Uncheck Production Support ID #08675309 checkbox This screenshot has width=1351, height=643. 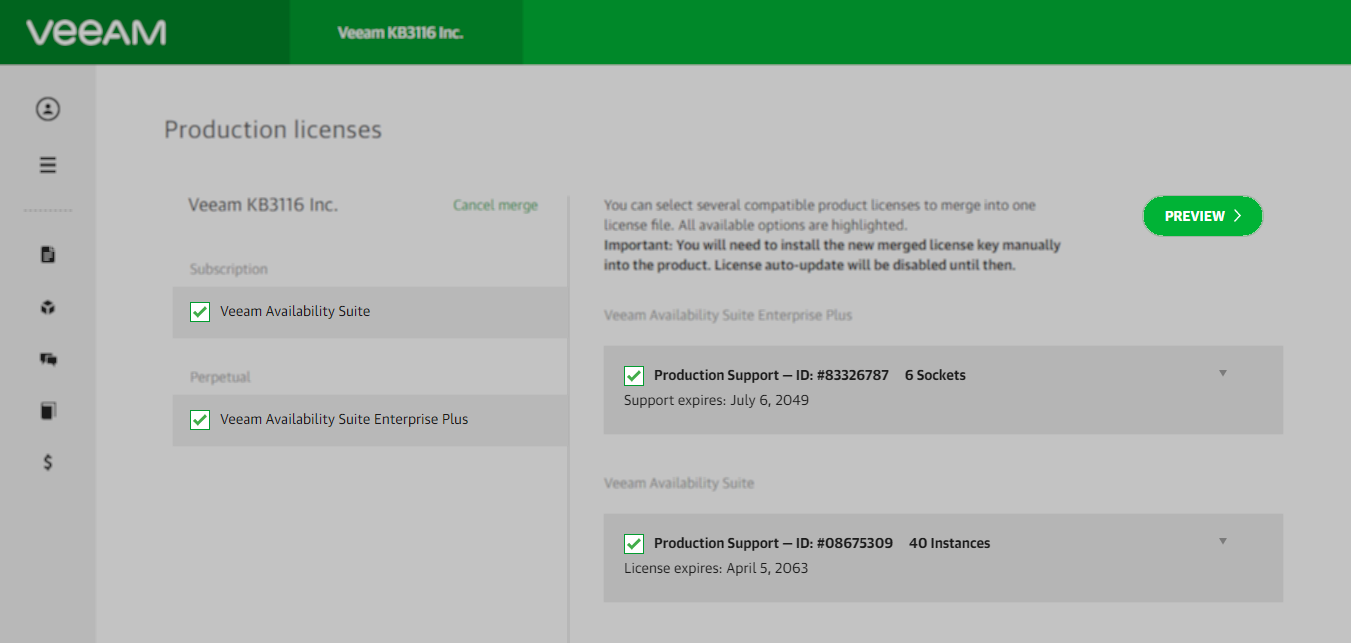pyautogui.click(x=634, y=544)
